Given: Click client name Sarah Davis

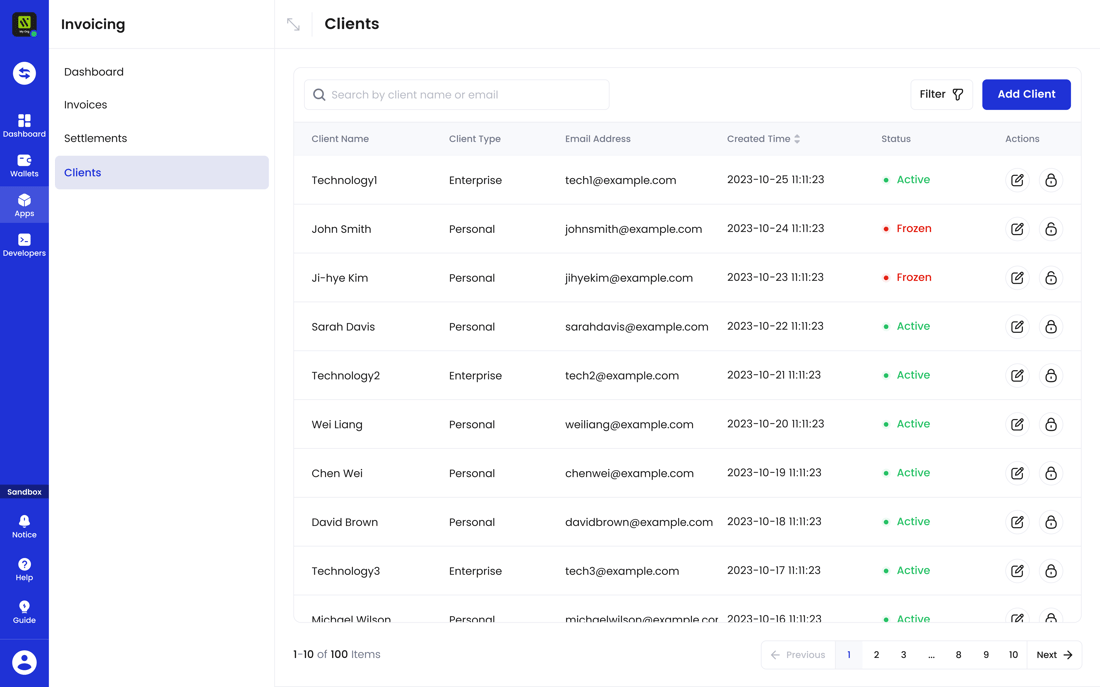Looking at the screenshot, I should [x=343, y=326].
